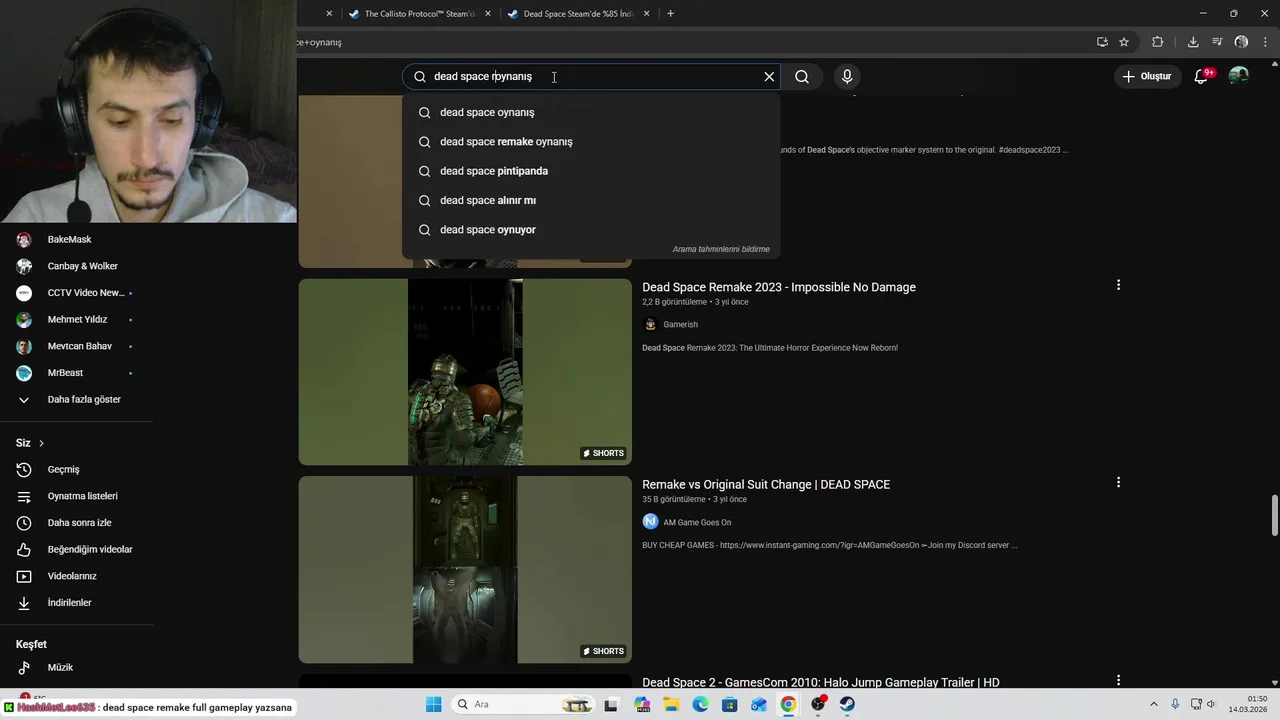Image resolution: width=1280 pixels, height=720 pixels.
Task: Open the AM Game Goes On channel link
Action: [x=697, y=522]
